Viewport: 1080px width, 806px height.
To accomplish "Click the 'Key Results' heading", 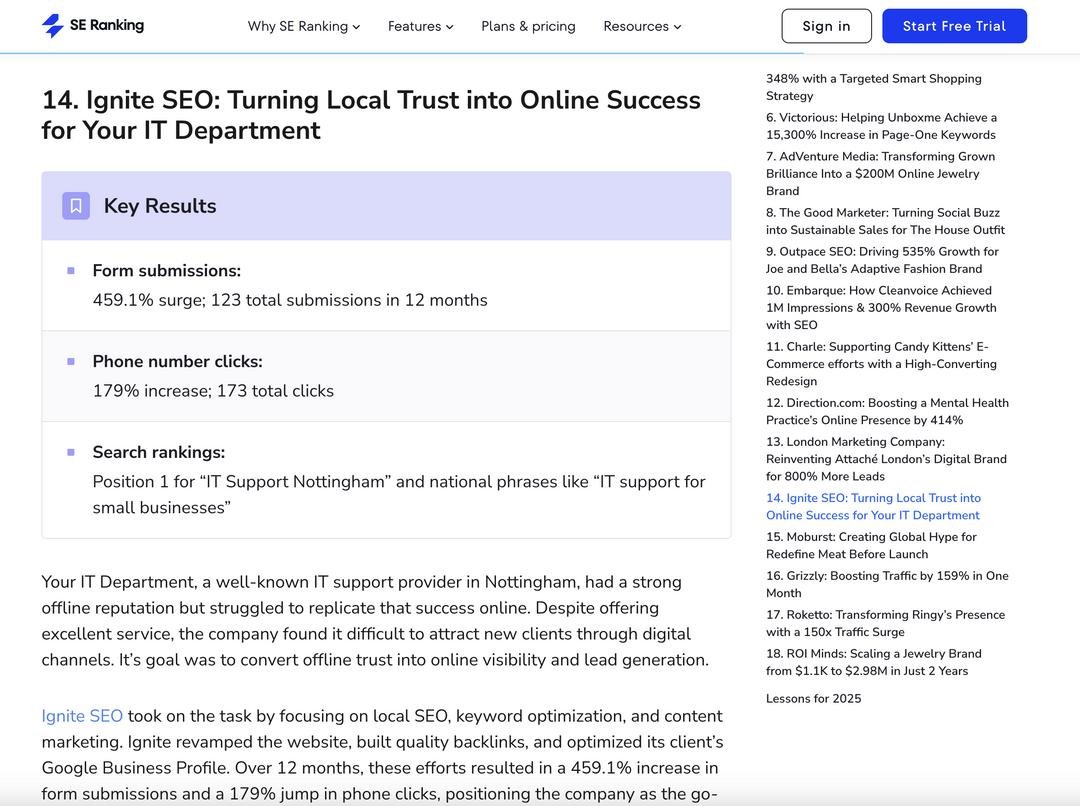I will pyautogui.click(x=160, y=206).
